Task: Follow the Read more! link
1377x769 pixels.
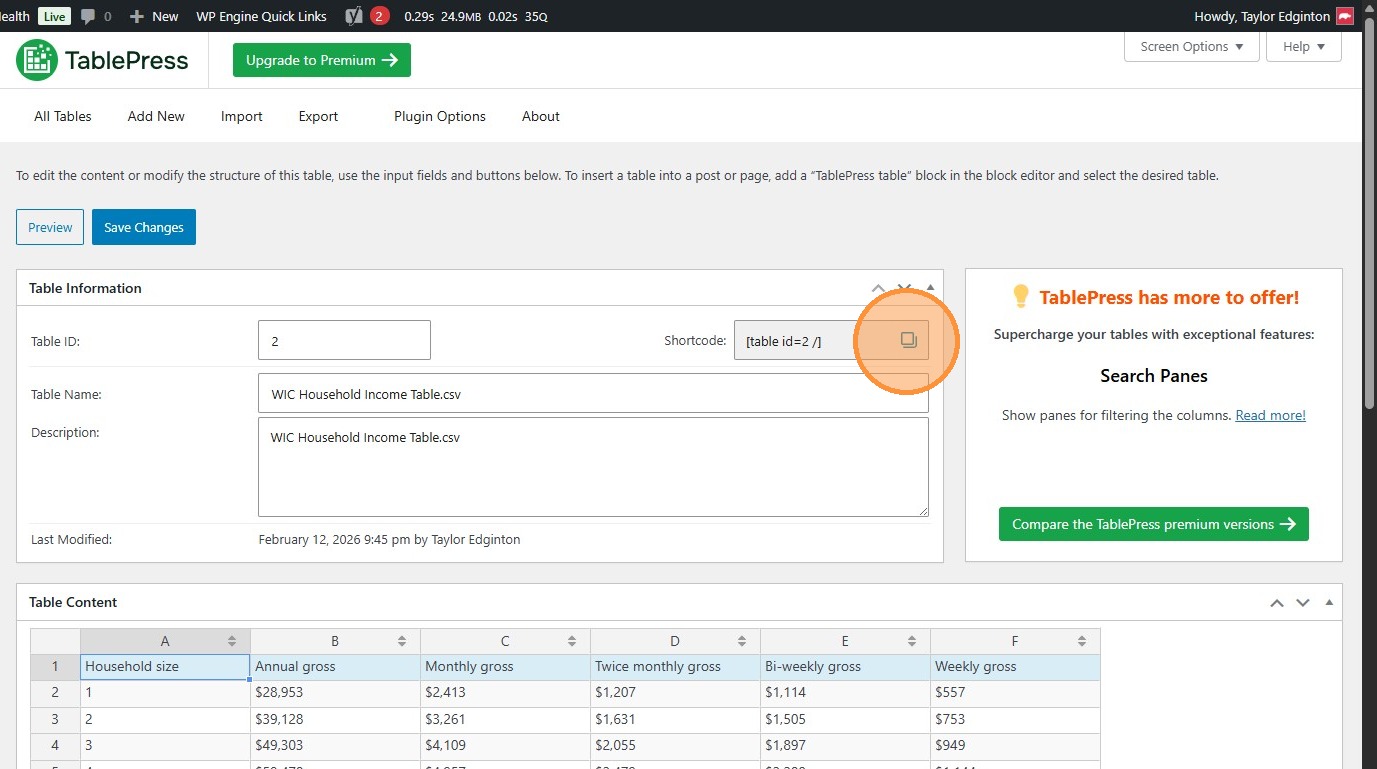Action: coord(1270,415)
